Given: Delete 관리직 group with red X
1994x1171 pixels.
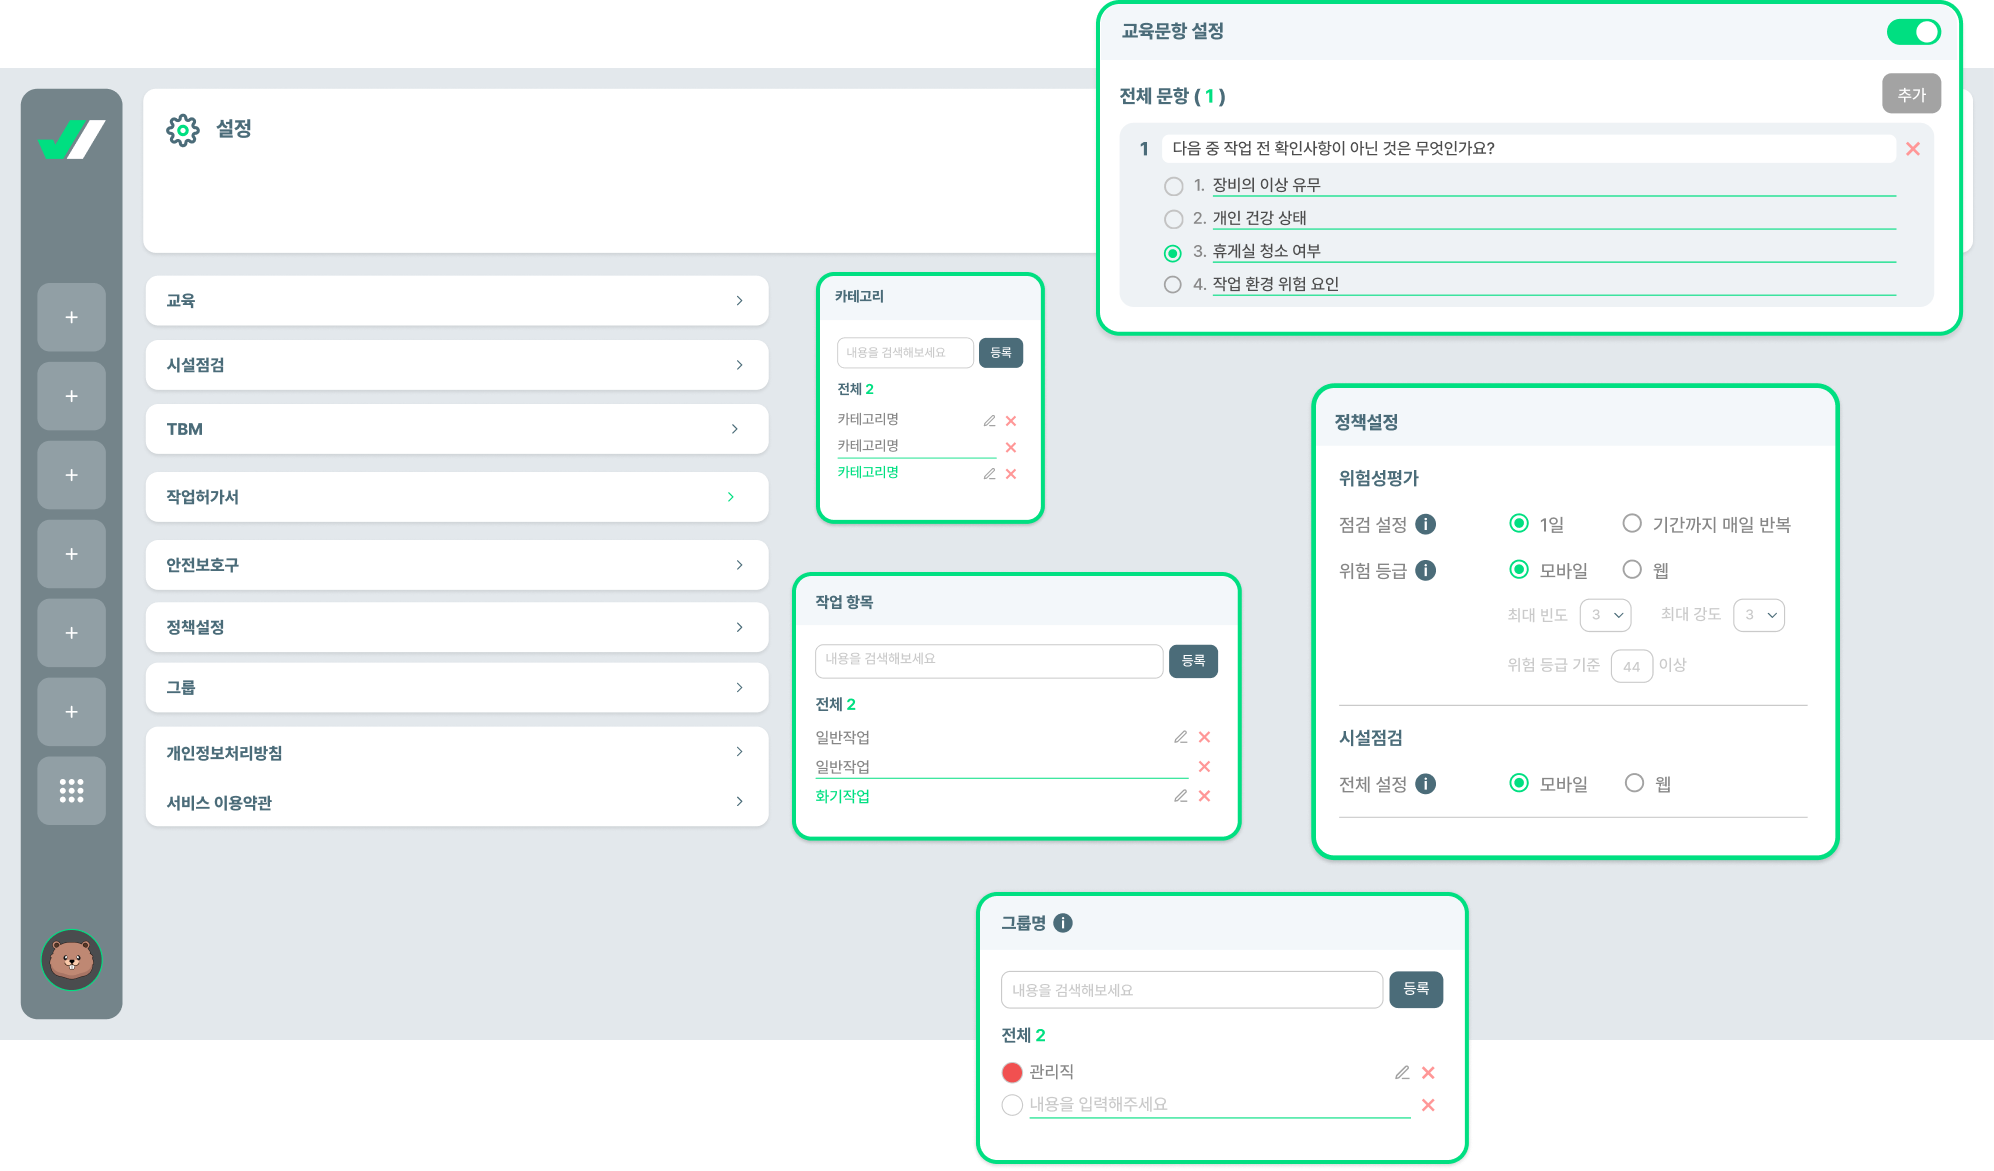Looking at the screenshot, I should [x=1428, y=1073].
